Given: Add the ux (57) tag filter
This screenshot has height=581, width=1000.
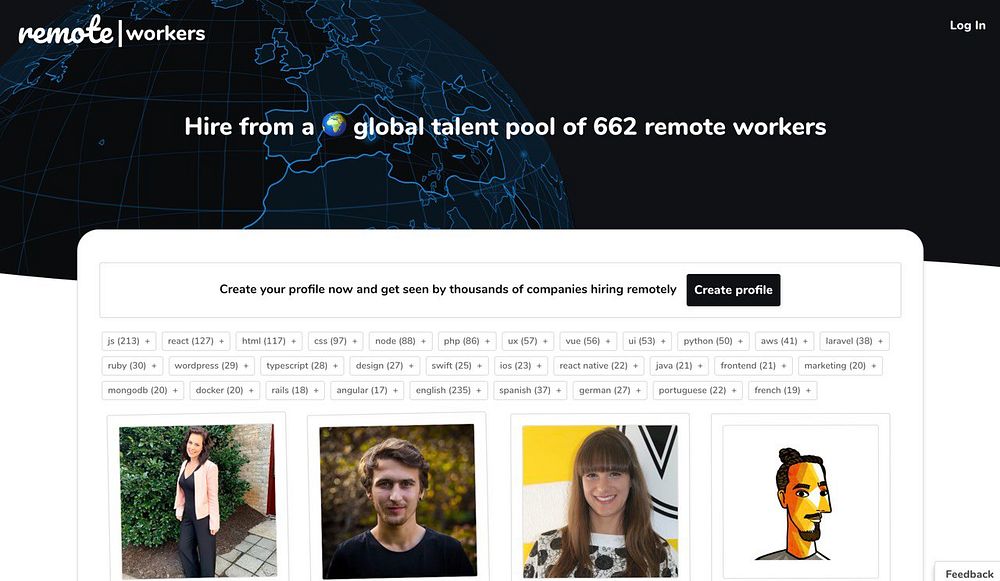Looking at the screenshot, I should (527, 341).
